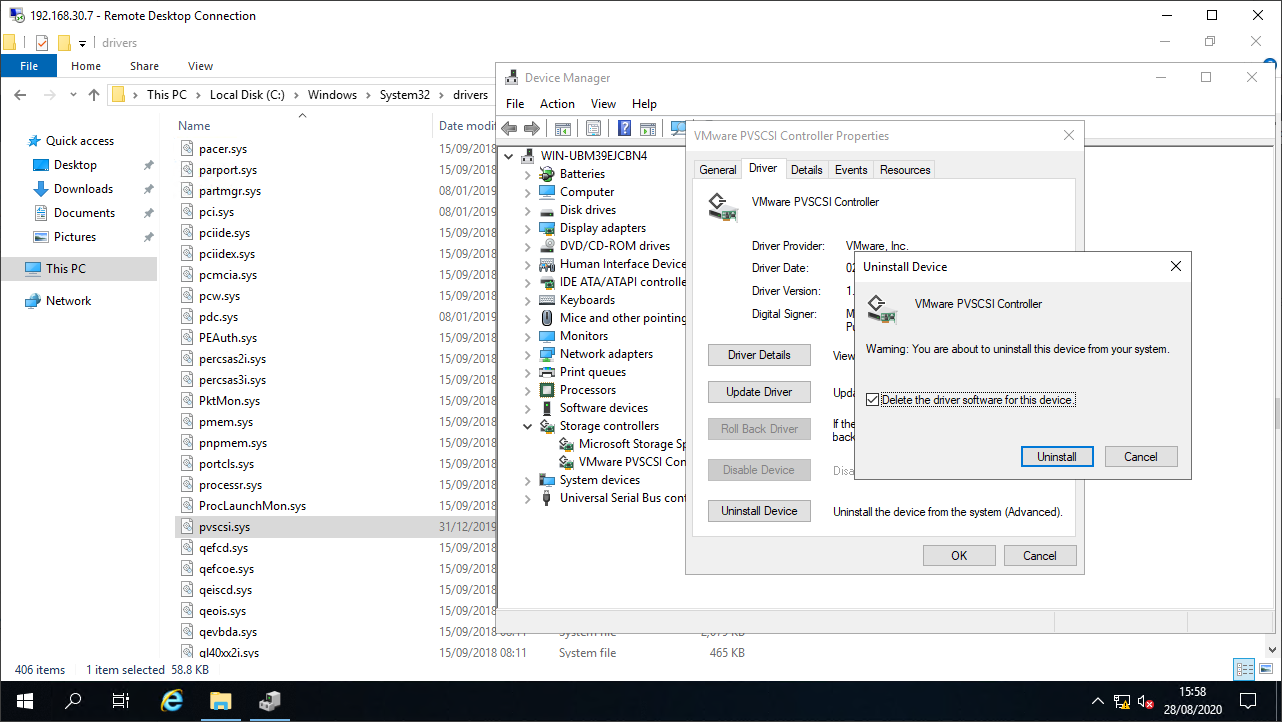Open the File Explorer Share ribbon tab

(x=144, y=66)
